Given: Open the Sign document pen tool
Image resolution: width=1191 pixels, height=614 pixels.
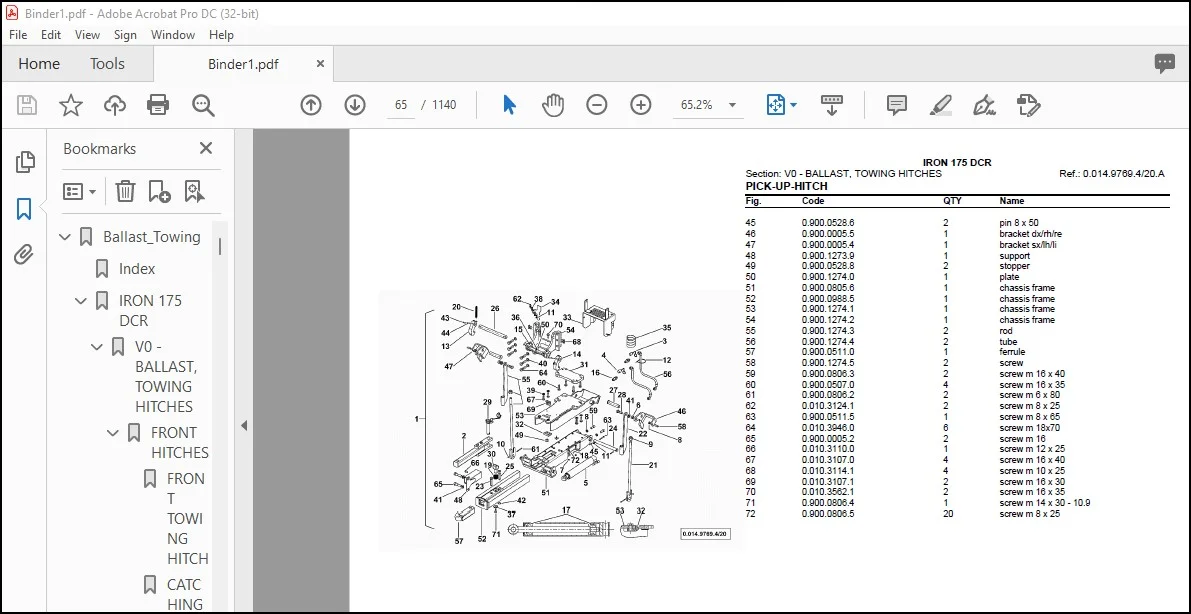Looking at the screenshot, I should 985,105.
